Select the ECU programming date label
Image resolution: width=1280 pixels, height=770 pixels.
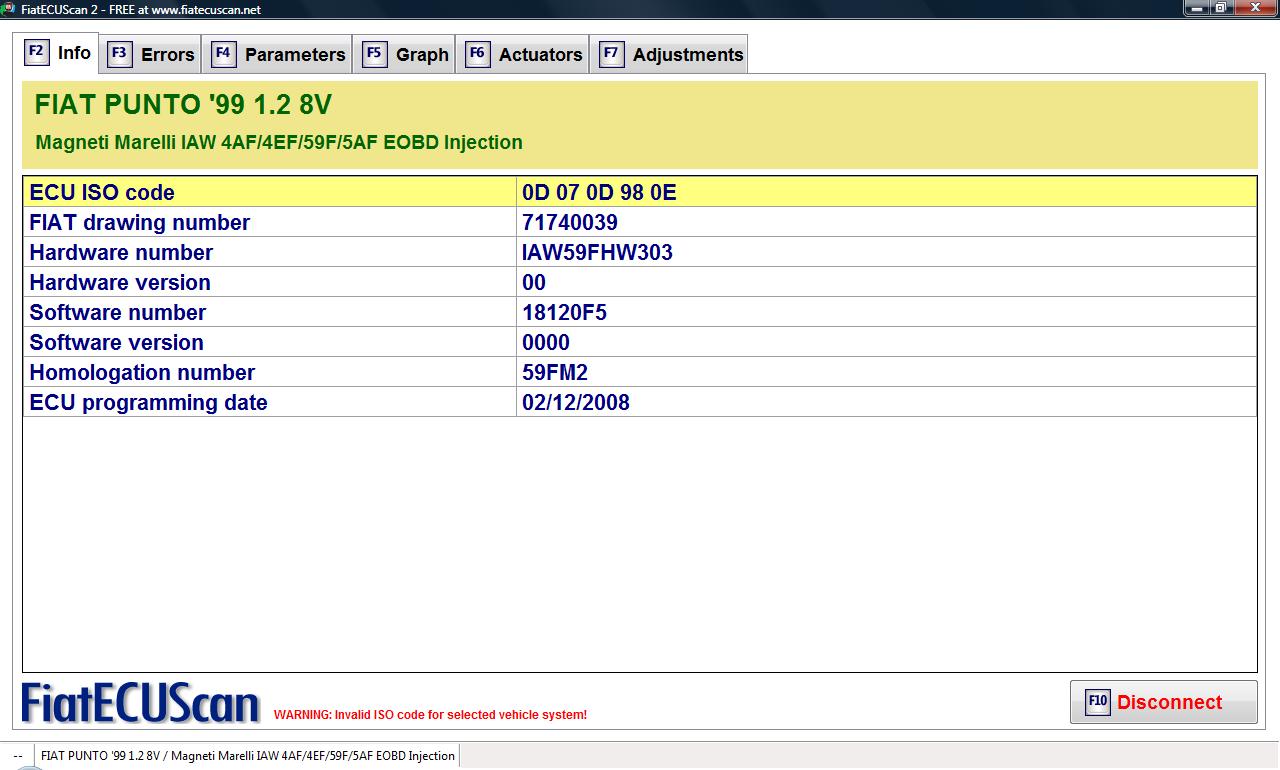[x=148, y=402]
